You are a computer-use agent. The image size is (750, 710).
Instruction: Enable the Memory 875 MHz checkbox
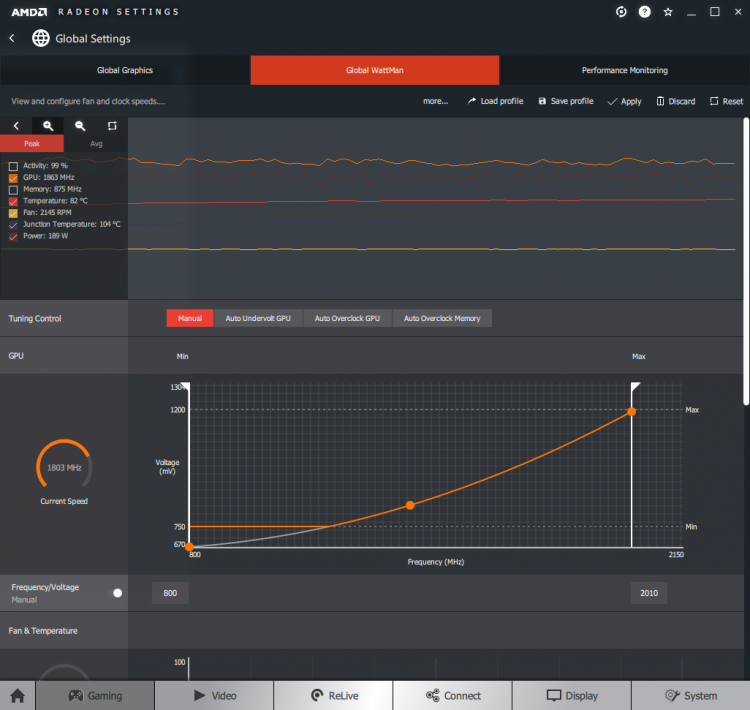13,189
